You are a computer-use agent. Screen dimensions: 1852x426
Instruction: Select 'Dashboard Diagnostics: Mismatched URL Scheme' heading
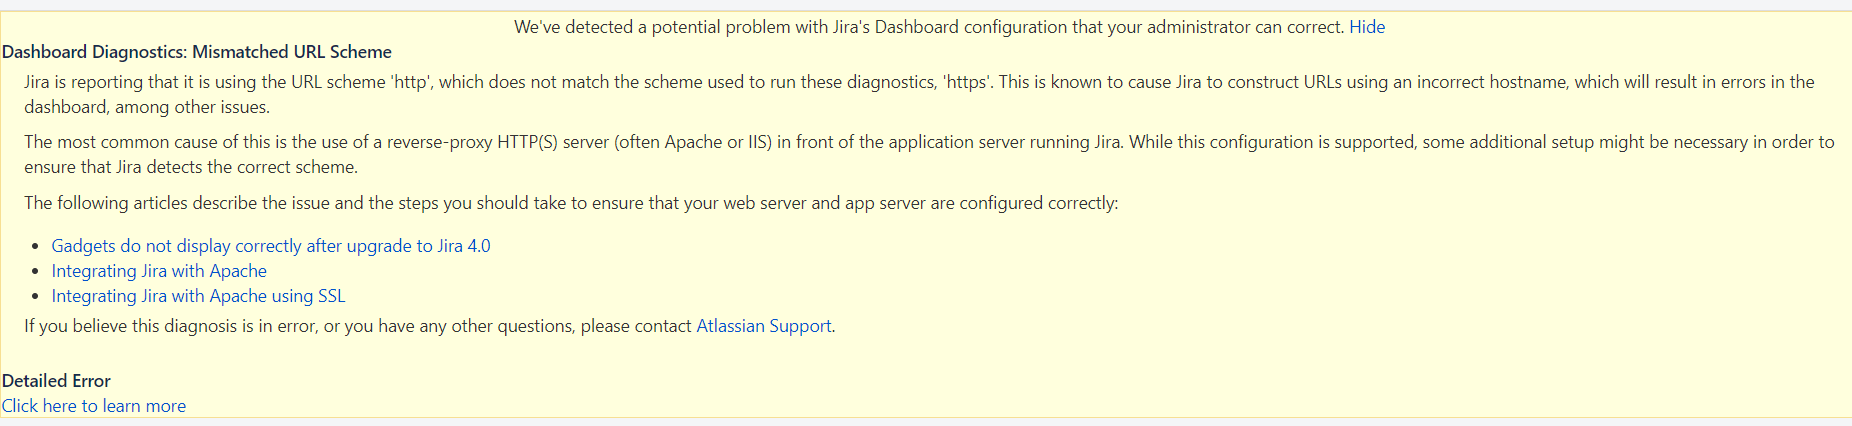point(197,52)
